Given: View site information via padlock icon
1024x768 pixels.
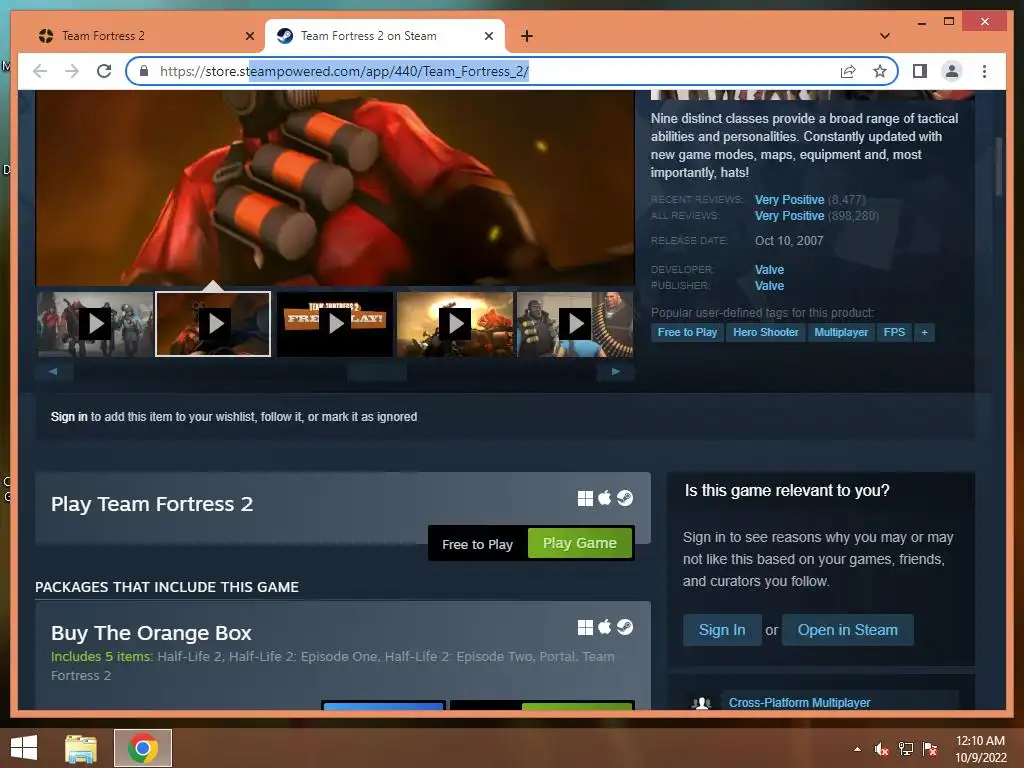Looking at the screenshot, I should coord(144,71).
